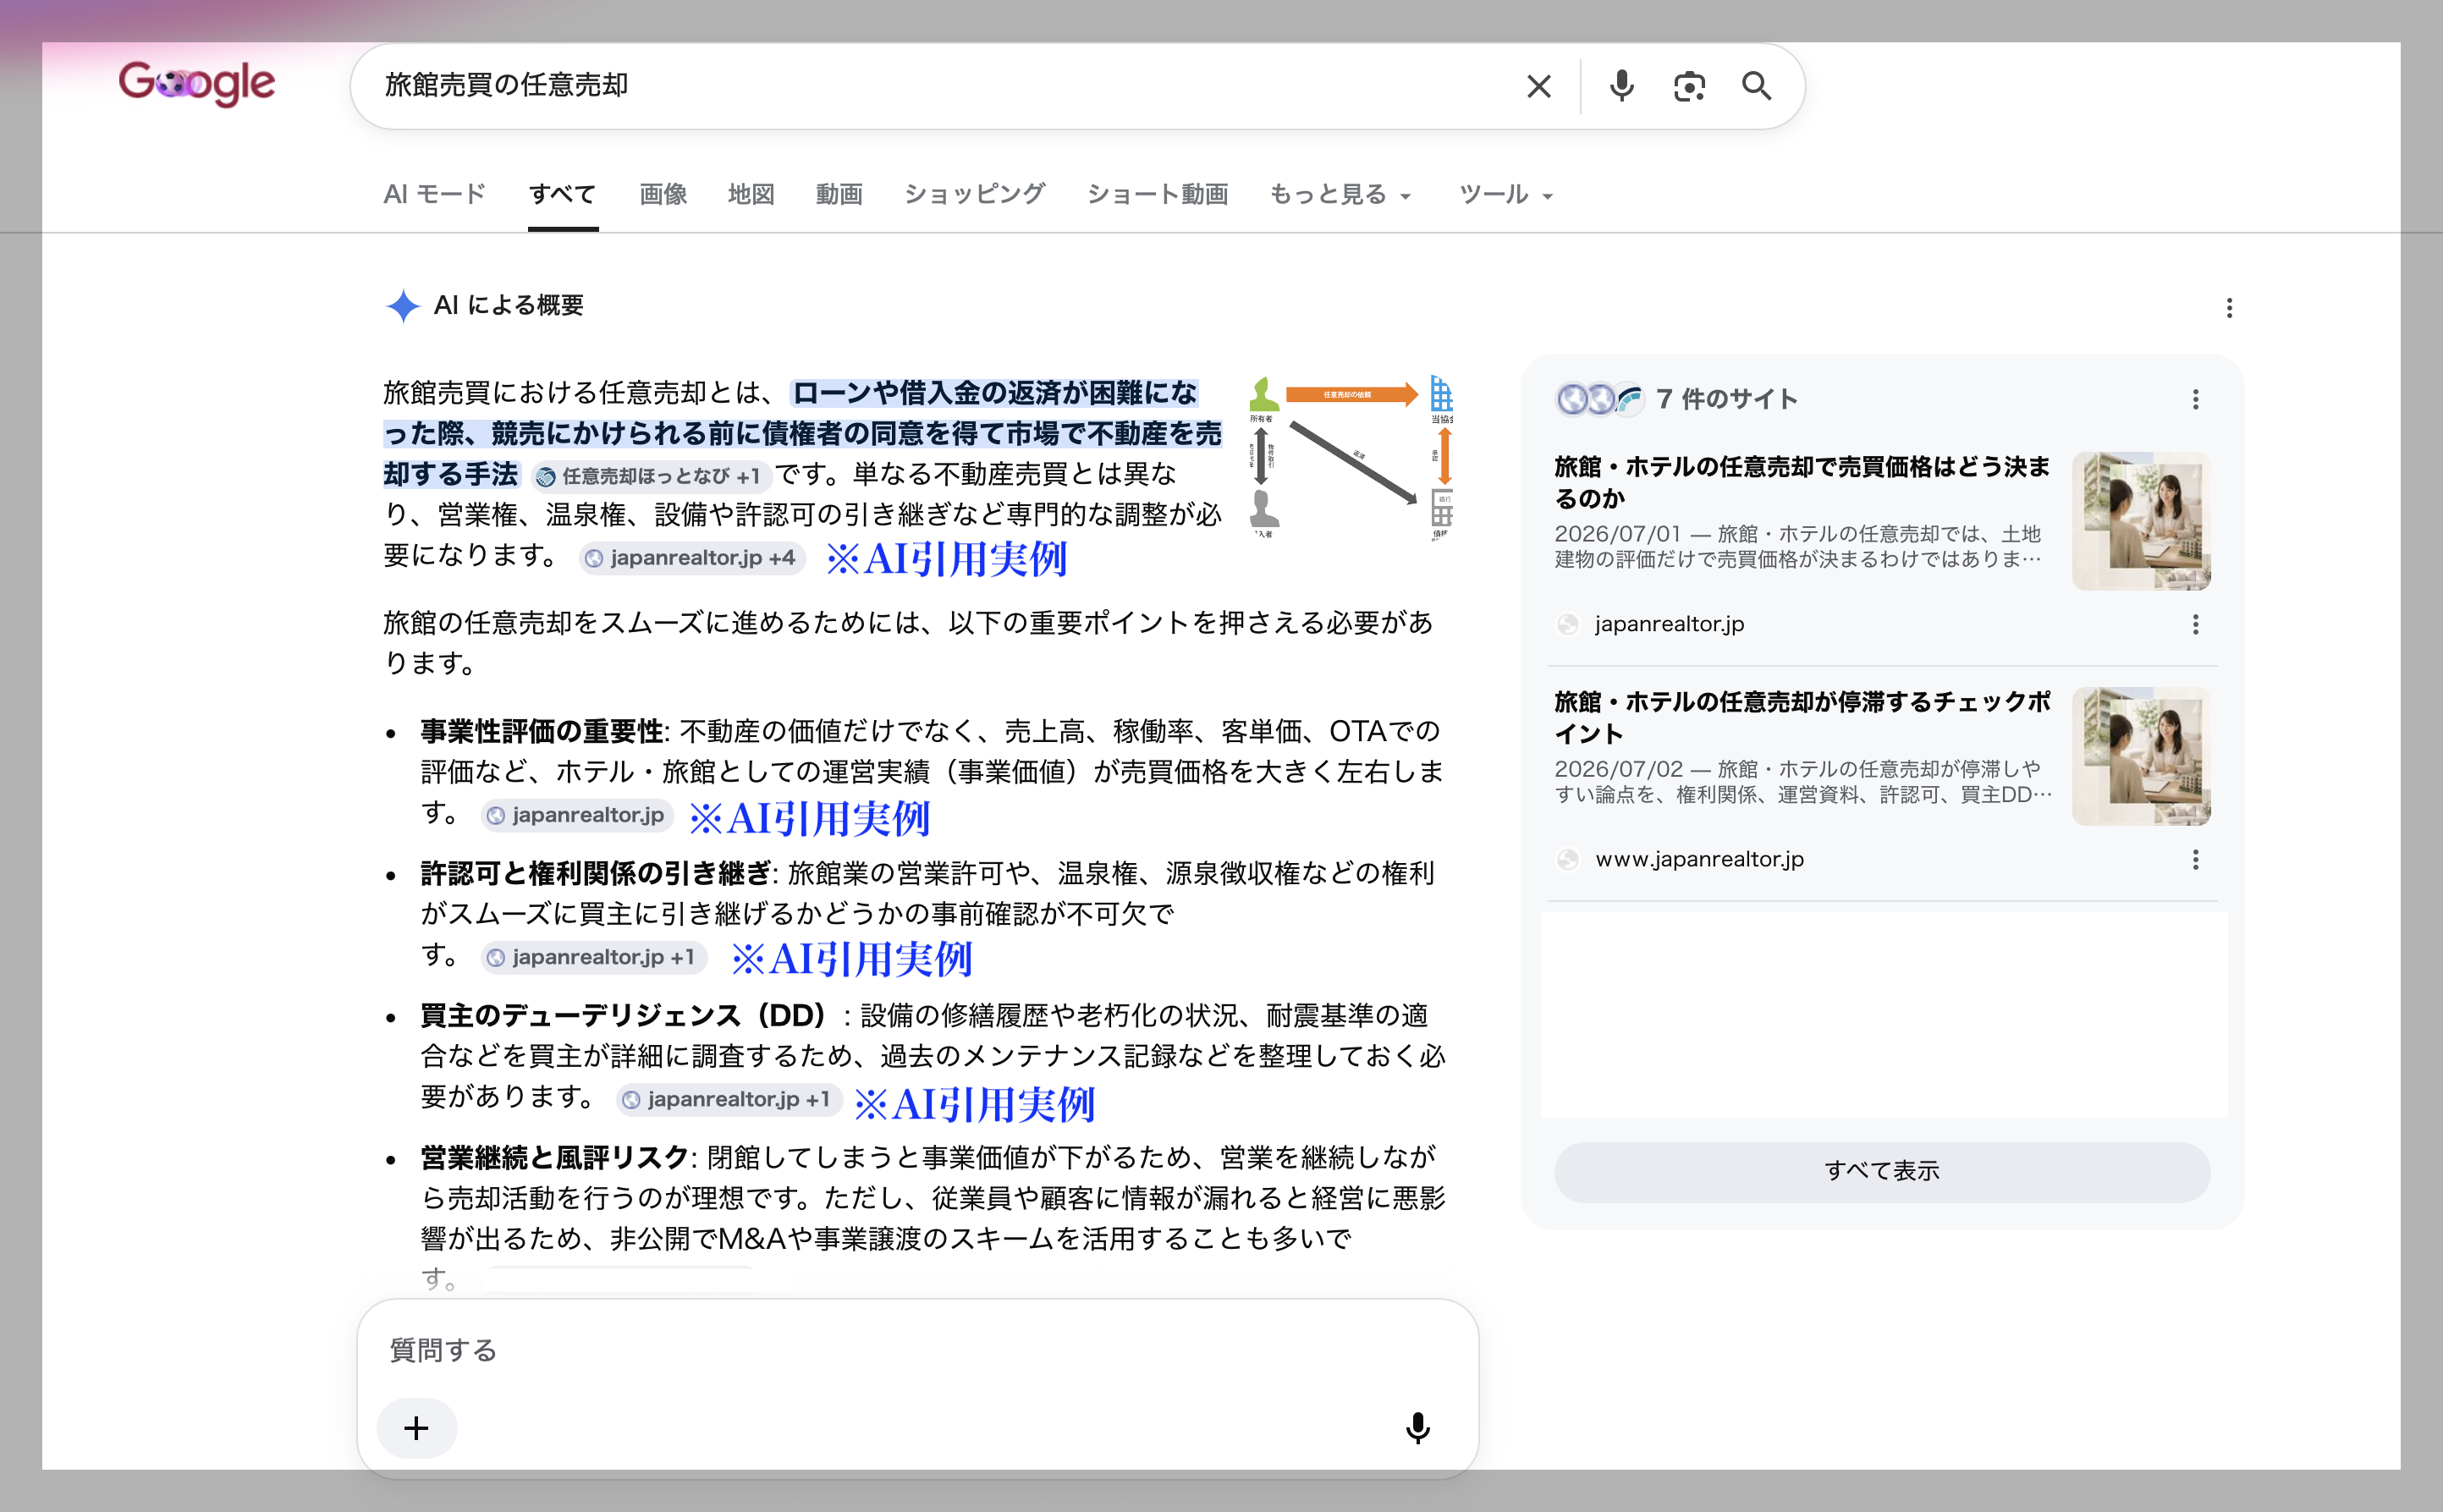
Task: Open options menu for japanrealtor.jp source
Action: 2195,625
